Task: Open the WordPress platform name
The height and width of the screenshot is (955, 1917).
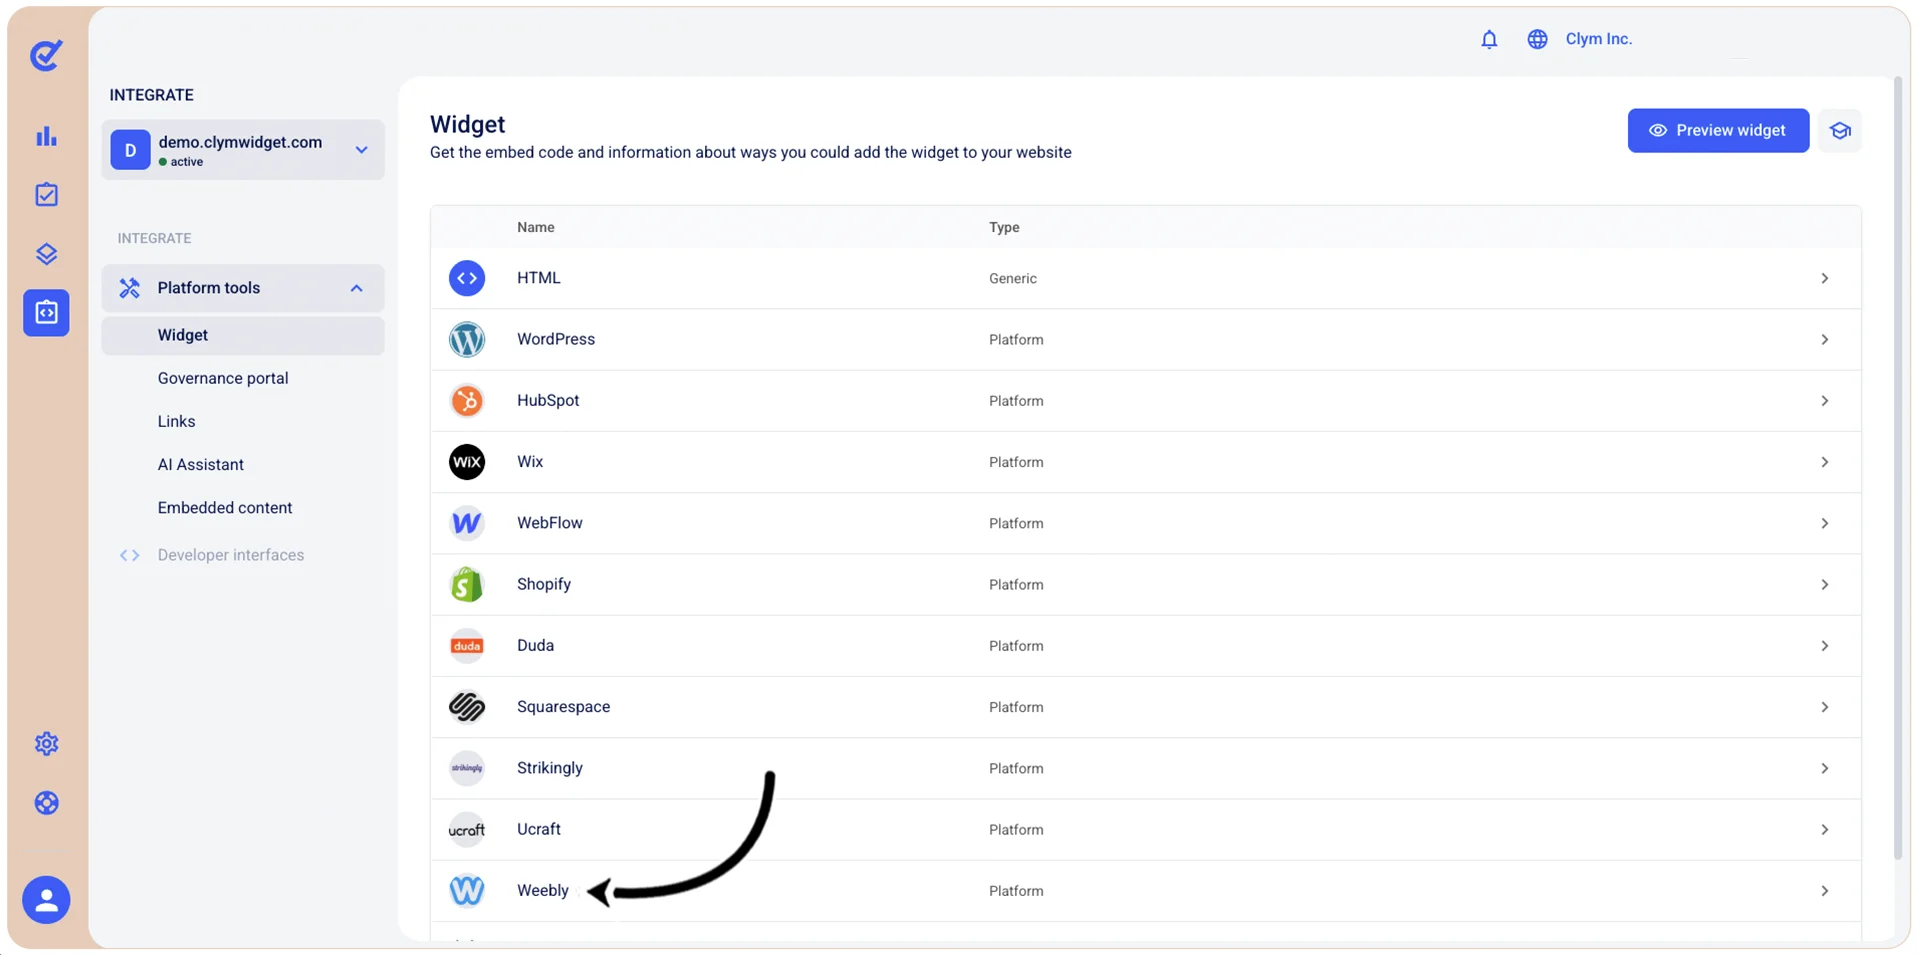Action: click(x=556, y=340)
